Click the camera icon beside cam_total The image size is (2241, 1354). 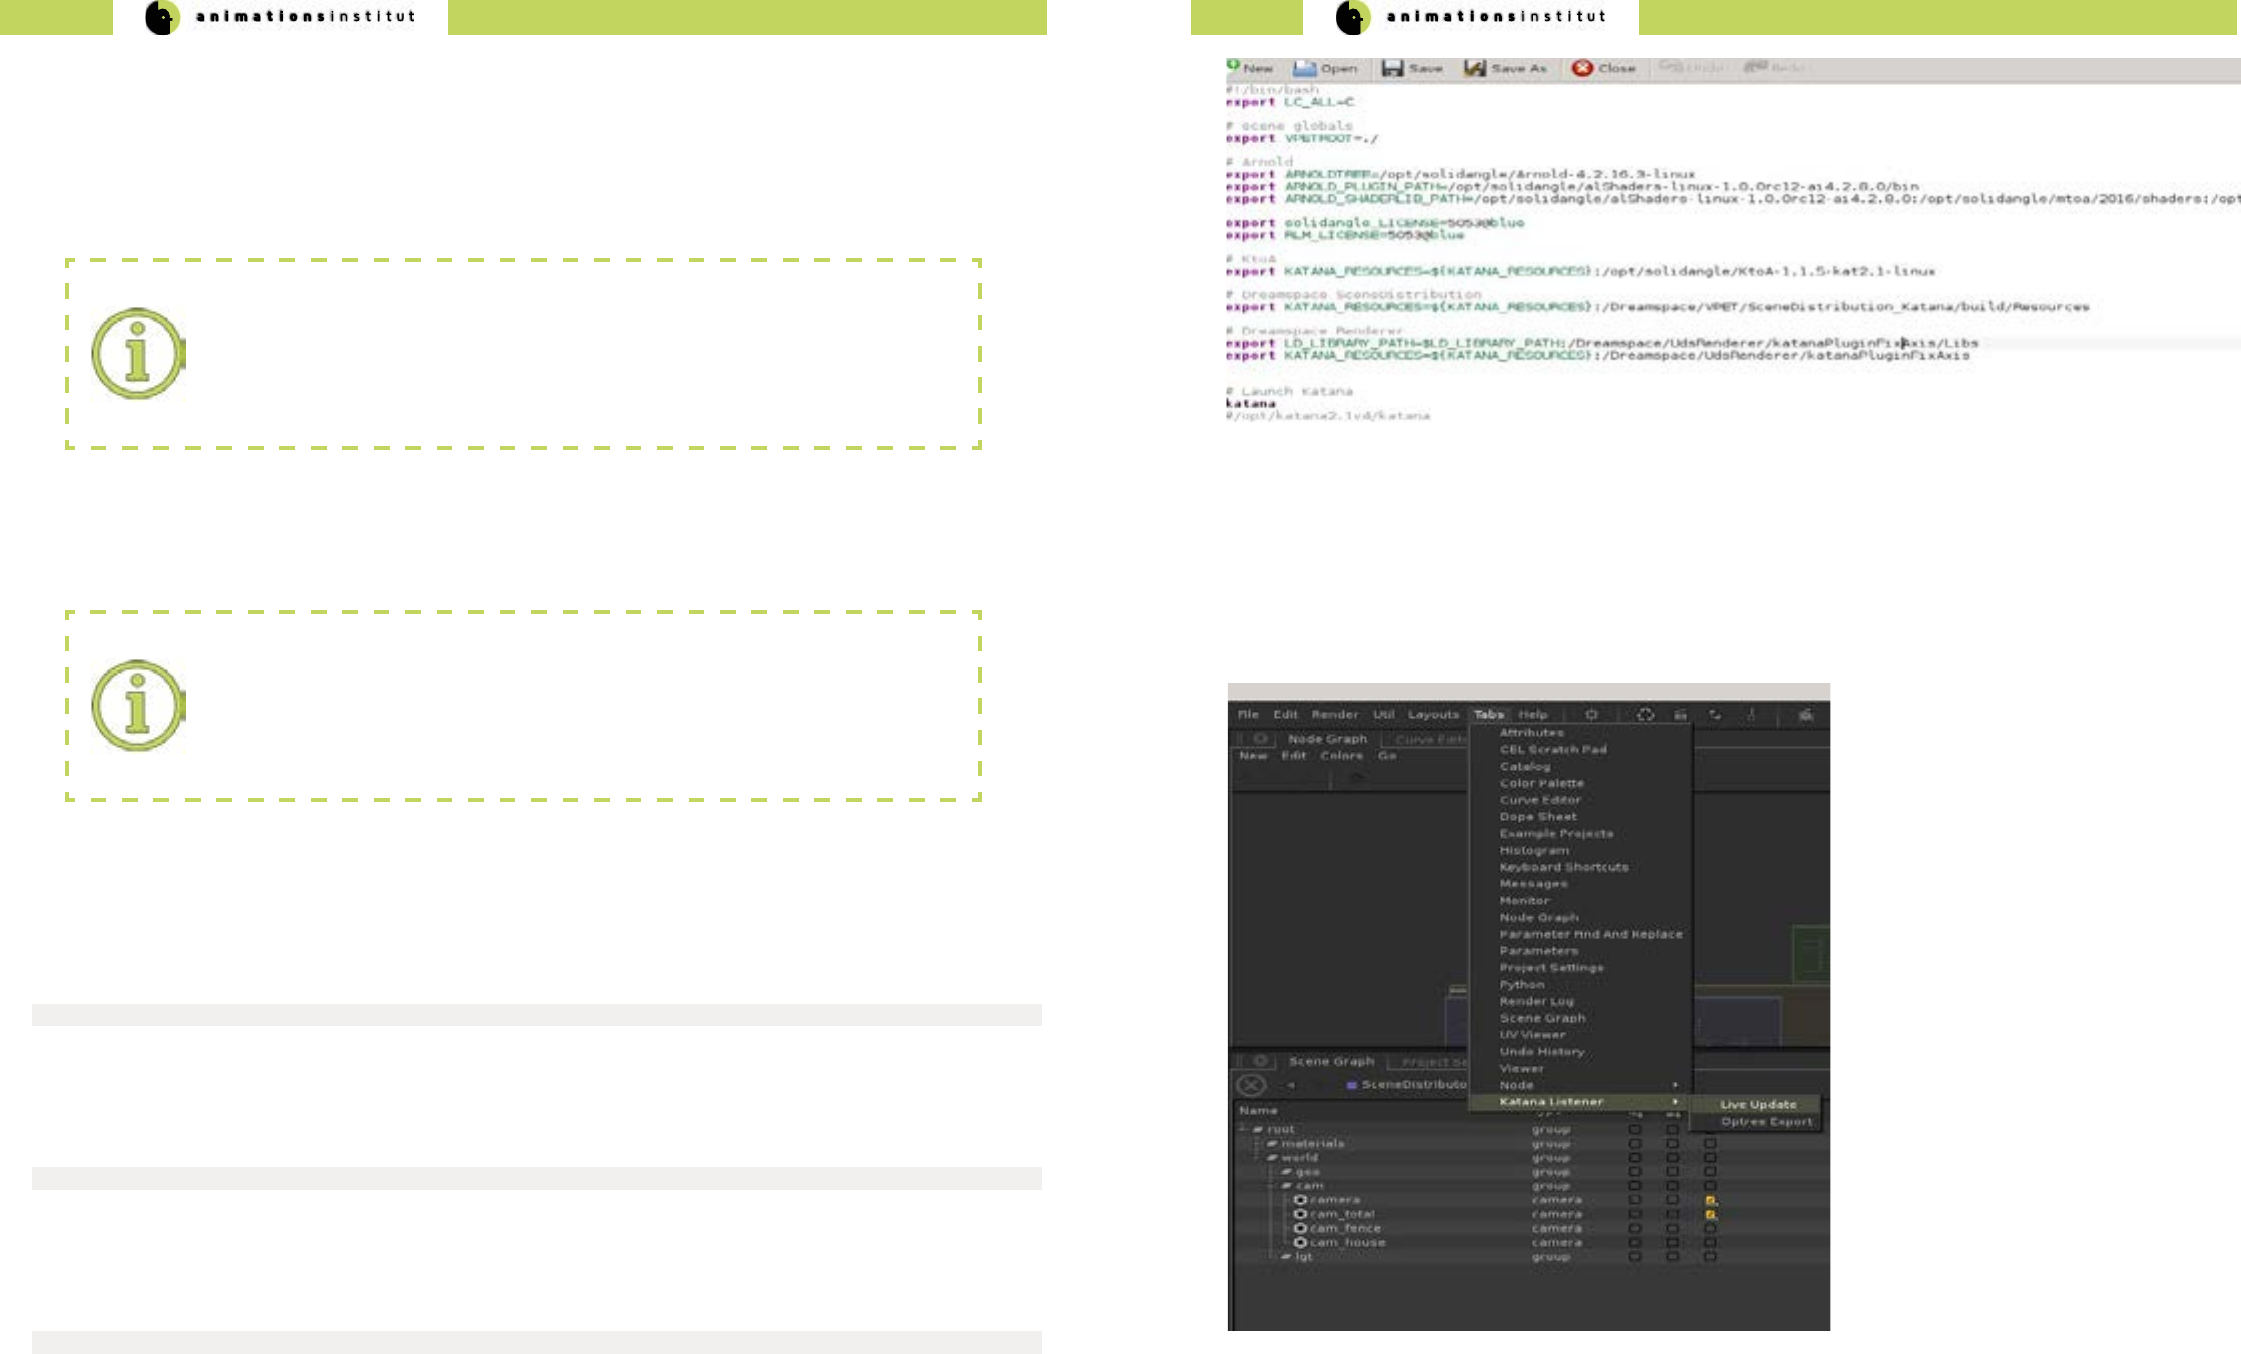[1300, 1214]
